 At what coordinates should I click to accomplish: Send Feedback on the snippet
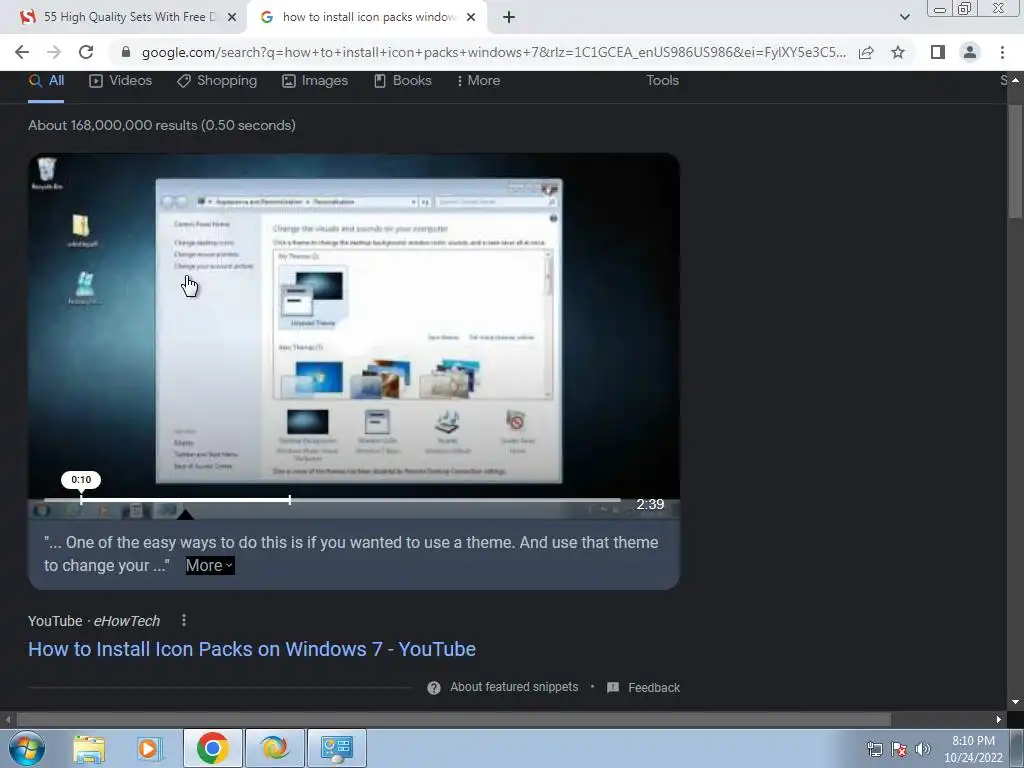click(643, 688)
